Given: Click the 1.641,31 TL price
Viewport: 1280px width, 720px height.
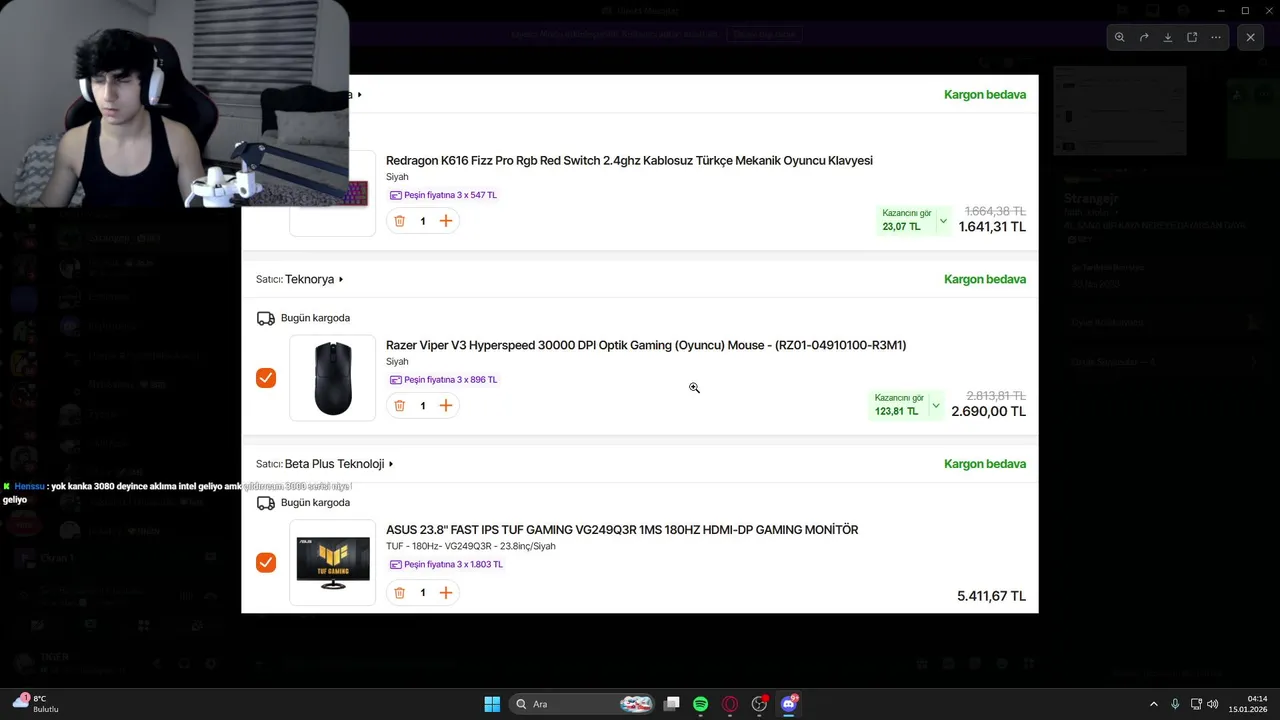Looking at the screenshot, I should click(992, 227).
